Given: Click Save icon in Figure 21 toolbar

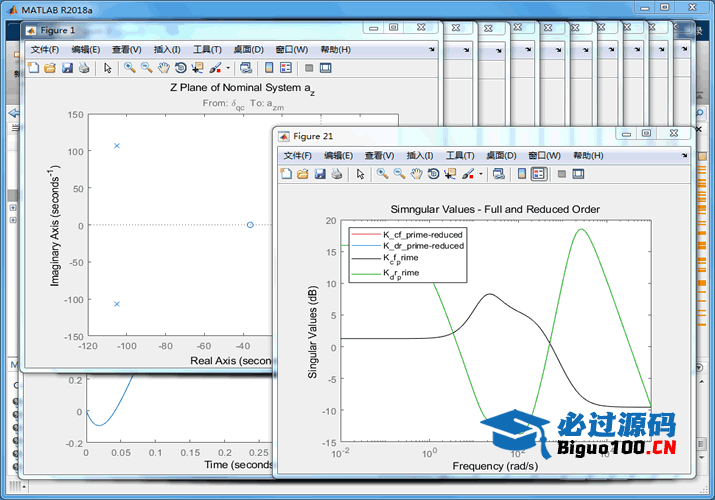Looking at the screenshot, I should tap(320, 174).
